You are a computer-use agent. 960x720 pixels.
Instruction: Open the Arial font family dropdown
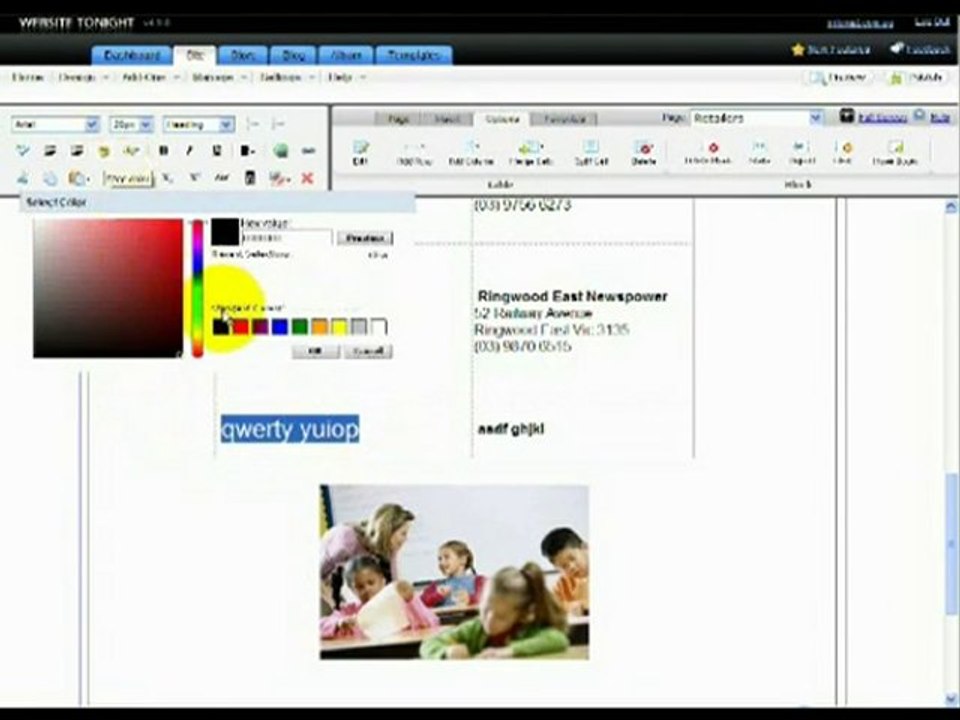click(x=54, y=124)
